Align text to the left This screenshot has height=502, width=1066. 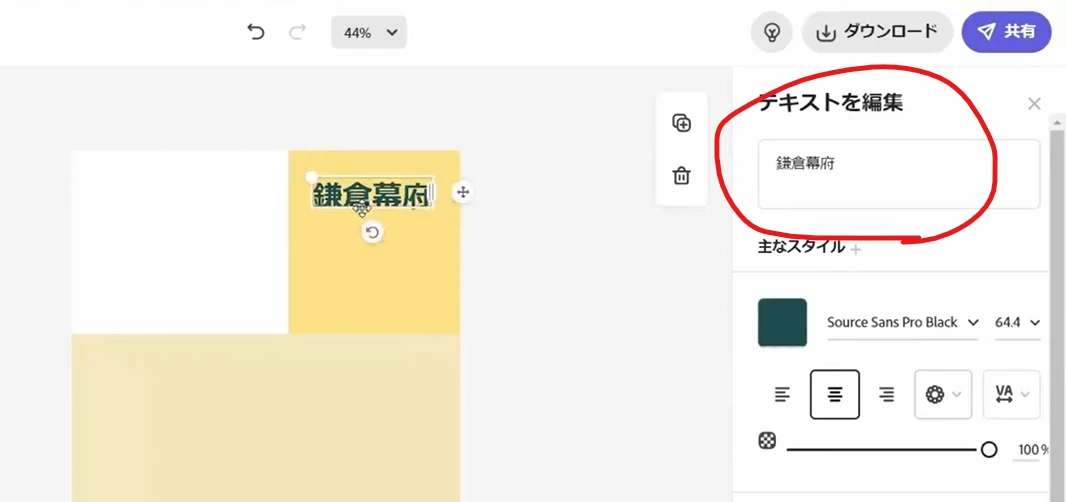(x=783, y=394)
